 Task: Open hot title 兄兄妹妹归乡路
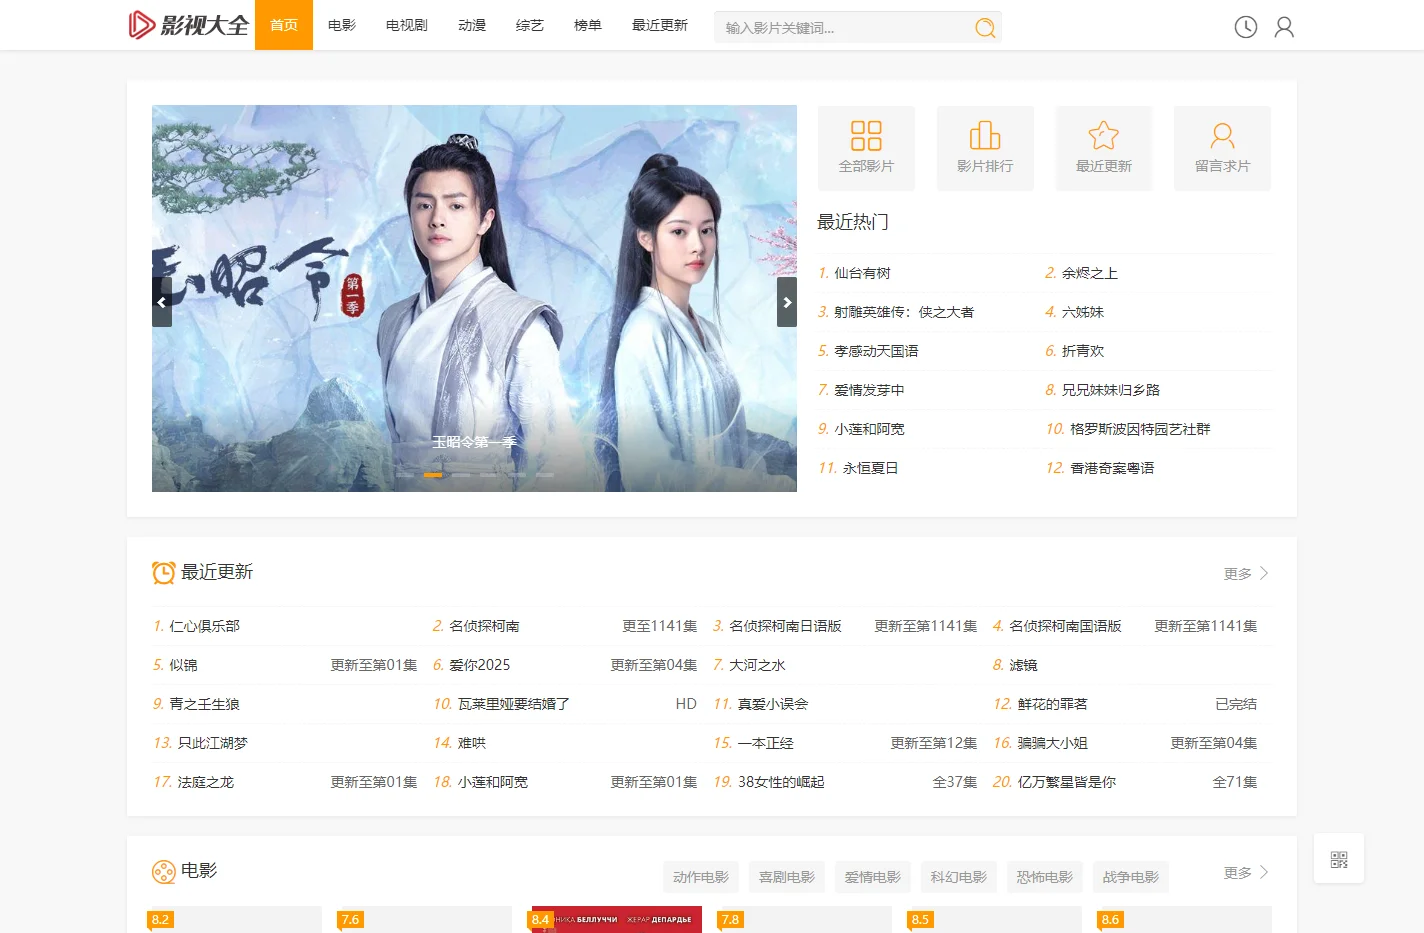pyautogui.click(x=1111, y=390)
